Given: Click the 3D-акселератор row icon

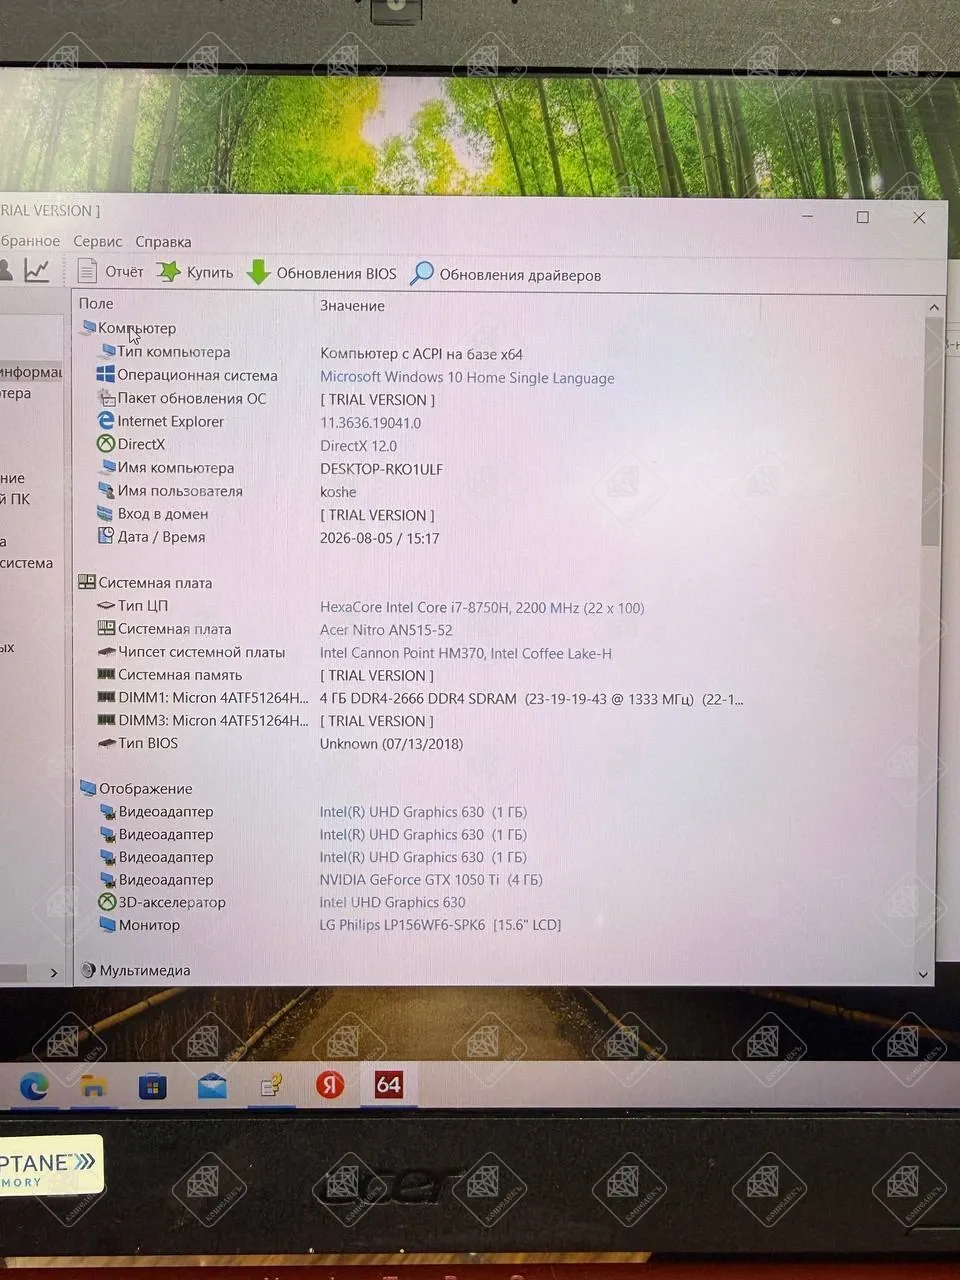Looking at the screenshot, I should tap(107, 902).
